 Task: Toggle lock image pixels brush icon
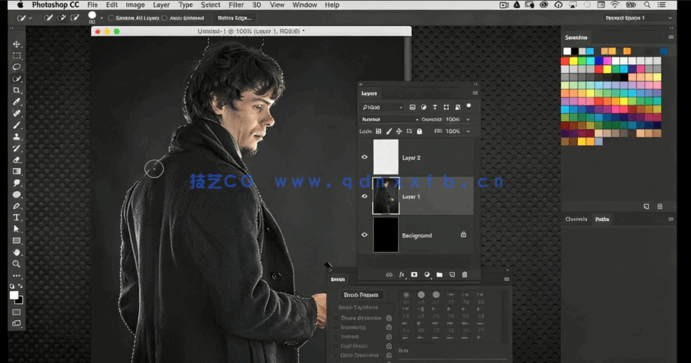click(389, 131)
